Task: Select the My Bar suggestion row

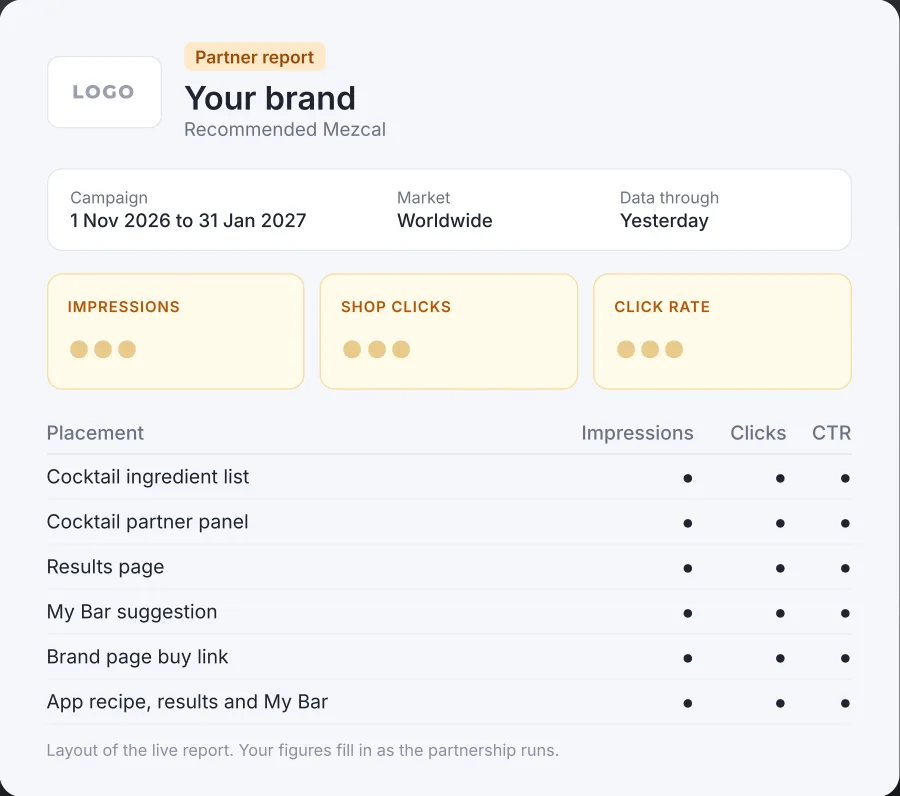Action: [x=449, y=612]
